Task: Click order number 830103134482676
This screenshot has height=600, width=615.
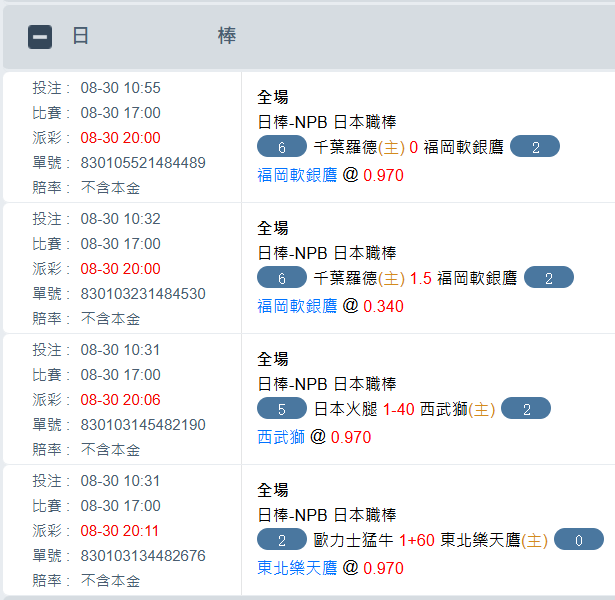Action: [143, 556]
